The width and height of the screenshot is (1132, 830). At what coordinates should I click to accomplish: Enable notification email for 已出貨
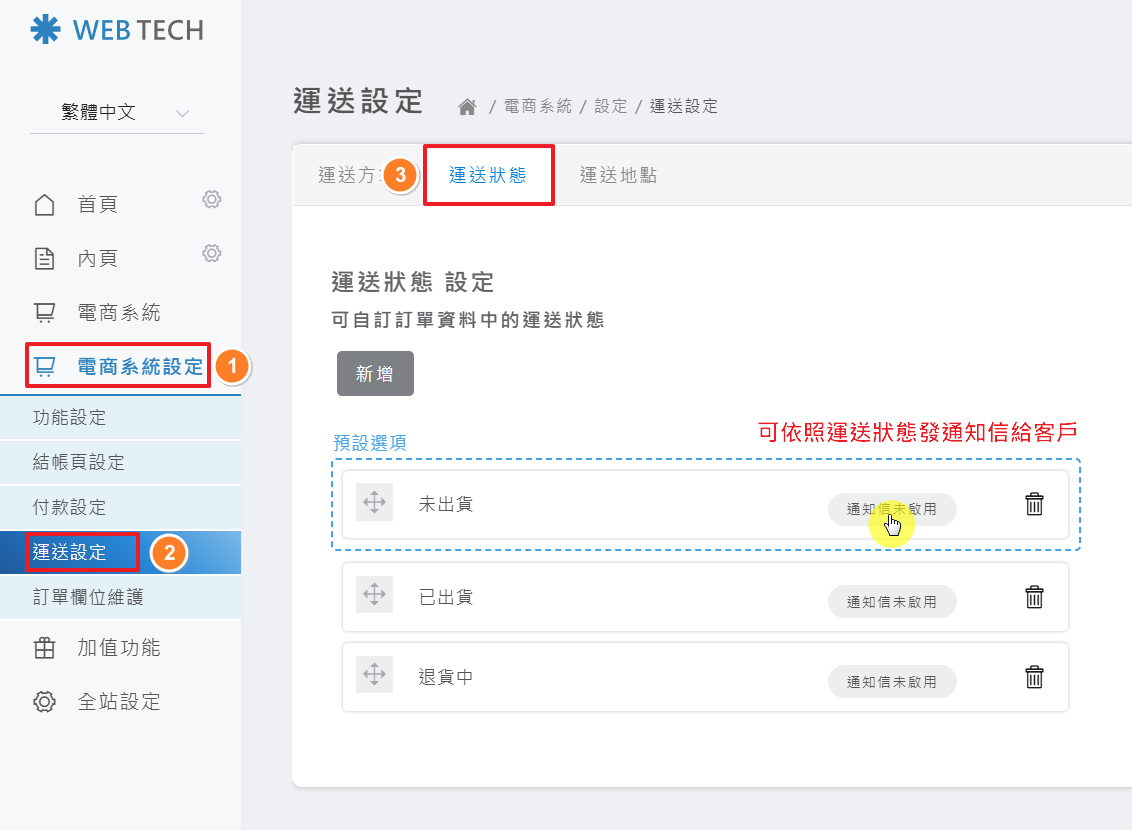coord(891,601)
